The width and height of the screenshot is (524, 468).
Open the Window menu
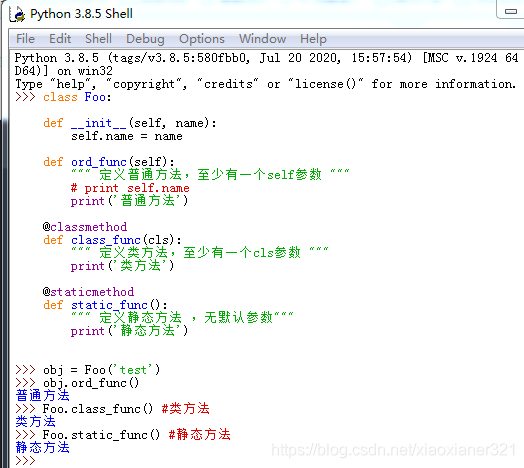[x=262, y=39]
